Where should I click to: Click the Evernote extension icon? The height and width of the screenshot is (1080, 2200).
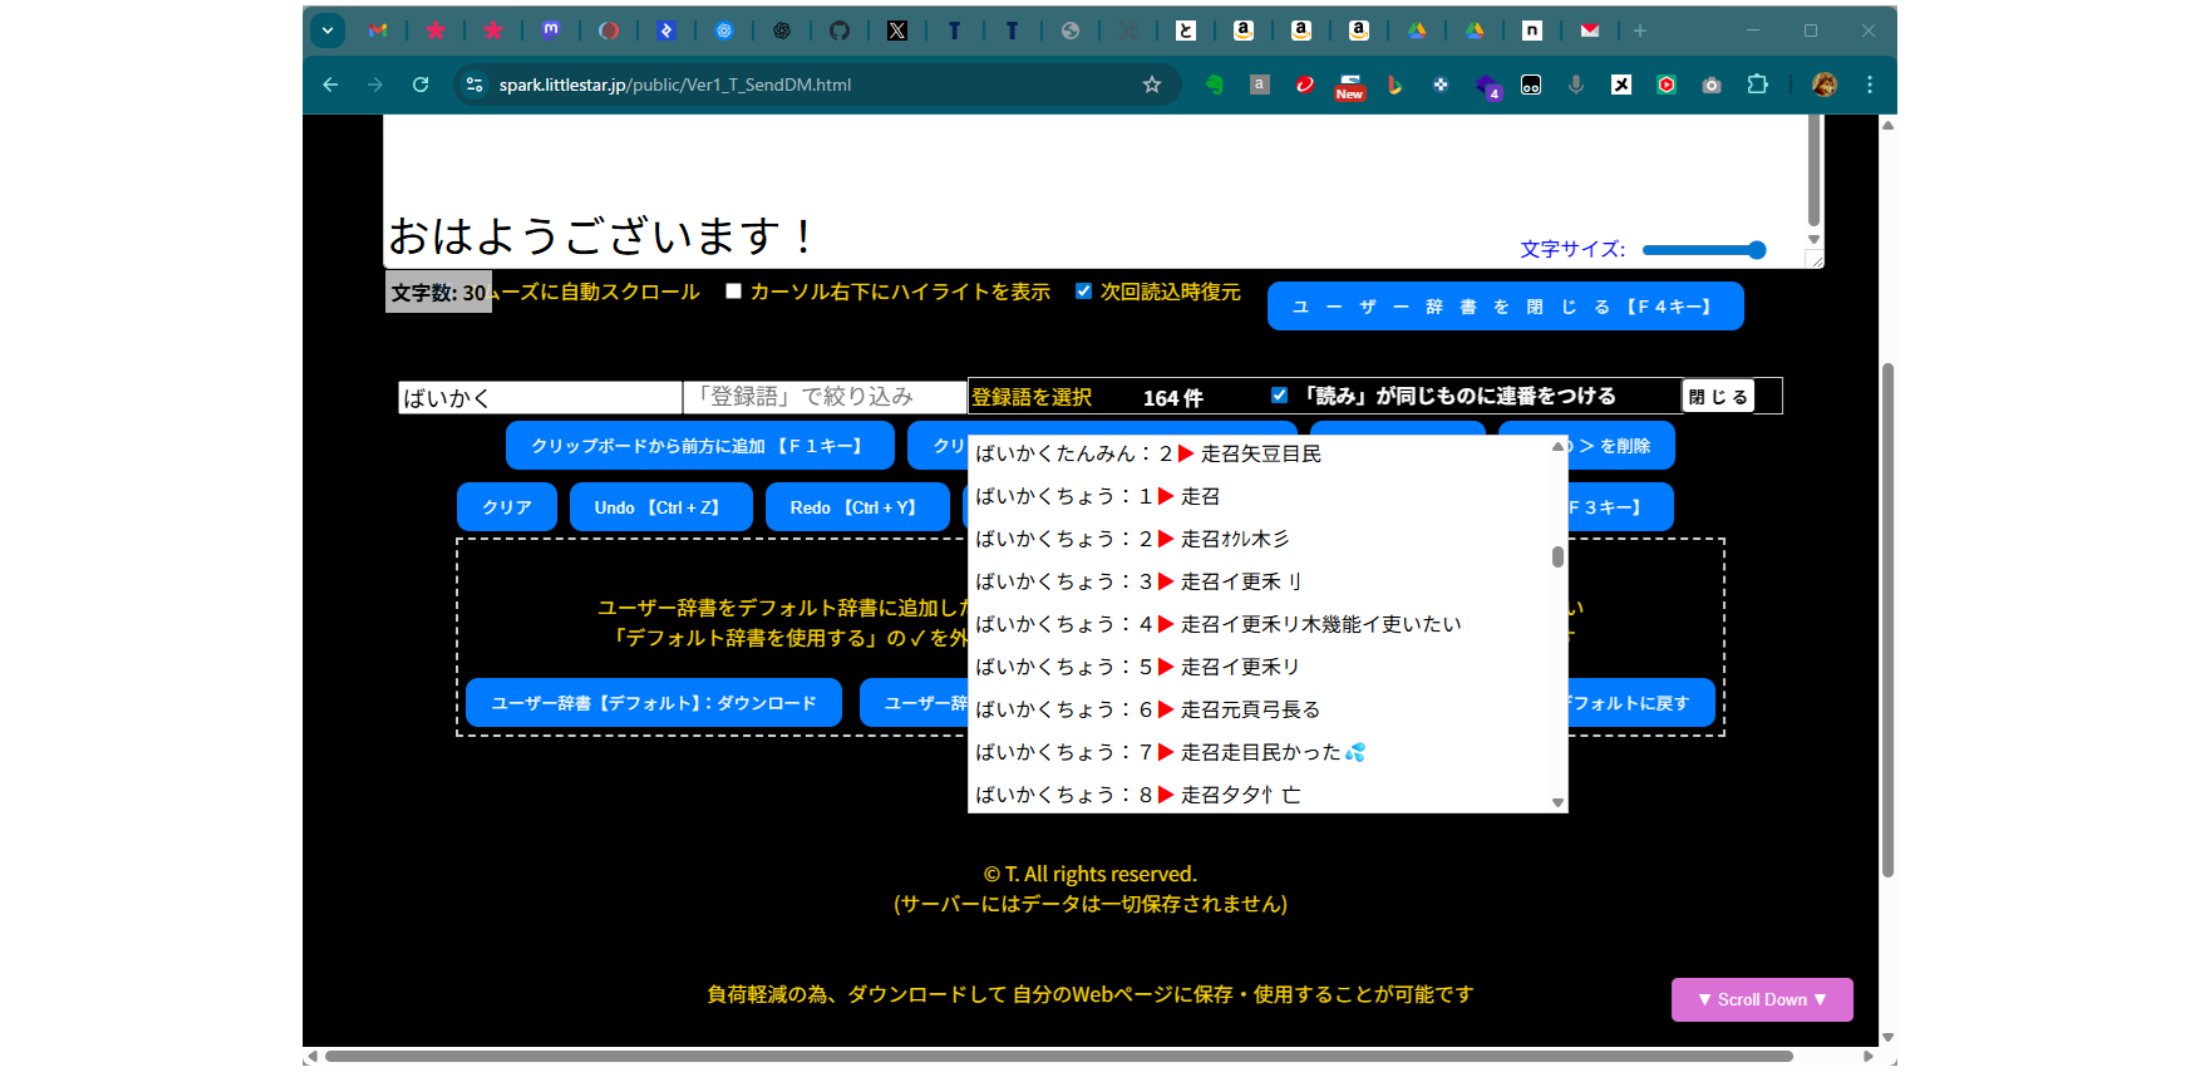pos(1214,85)
